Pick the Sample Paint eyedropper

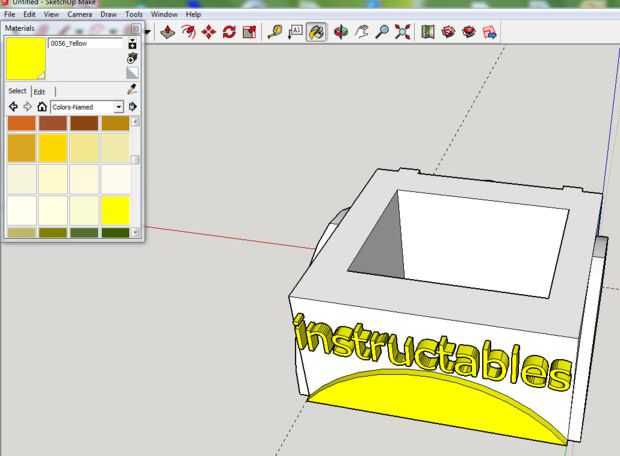(132, 89)
